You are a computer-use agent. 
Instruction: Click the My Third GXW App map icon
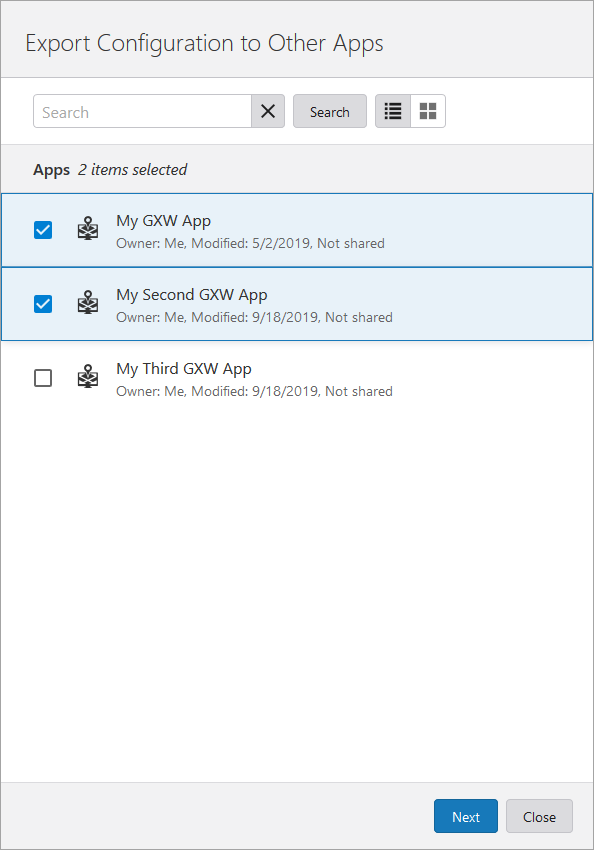88,377
